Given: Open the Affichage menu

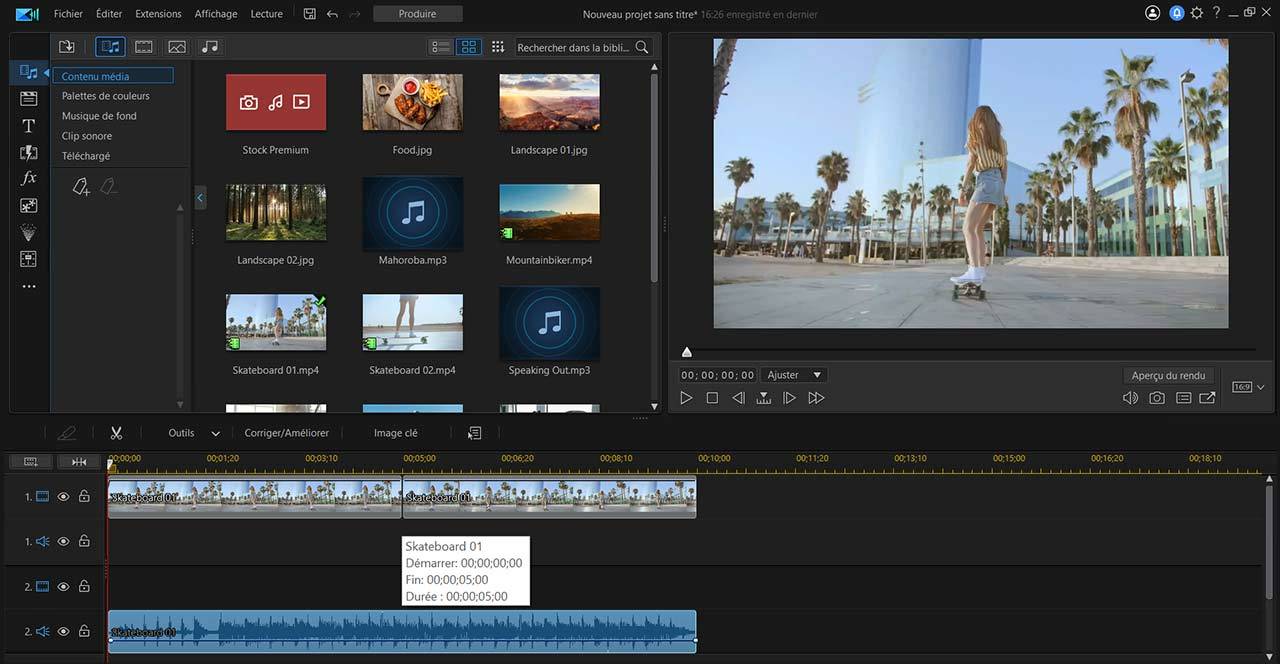Looking at the screenshot, I should 216,14.
